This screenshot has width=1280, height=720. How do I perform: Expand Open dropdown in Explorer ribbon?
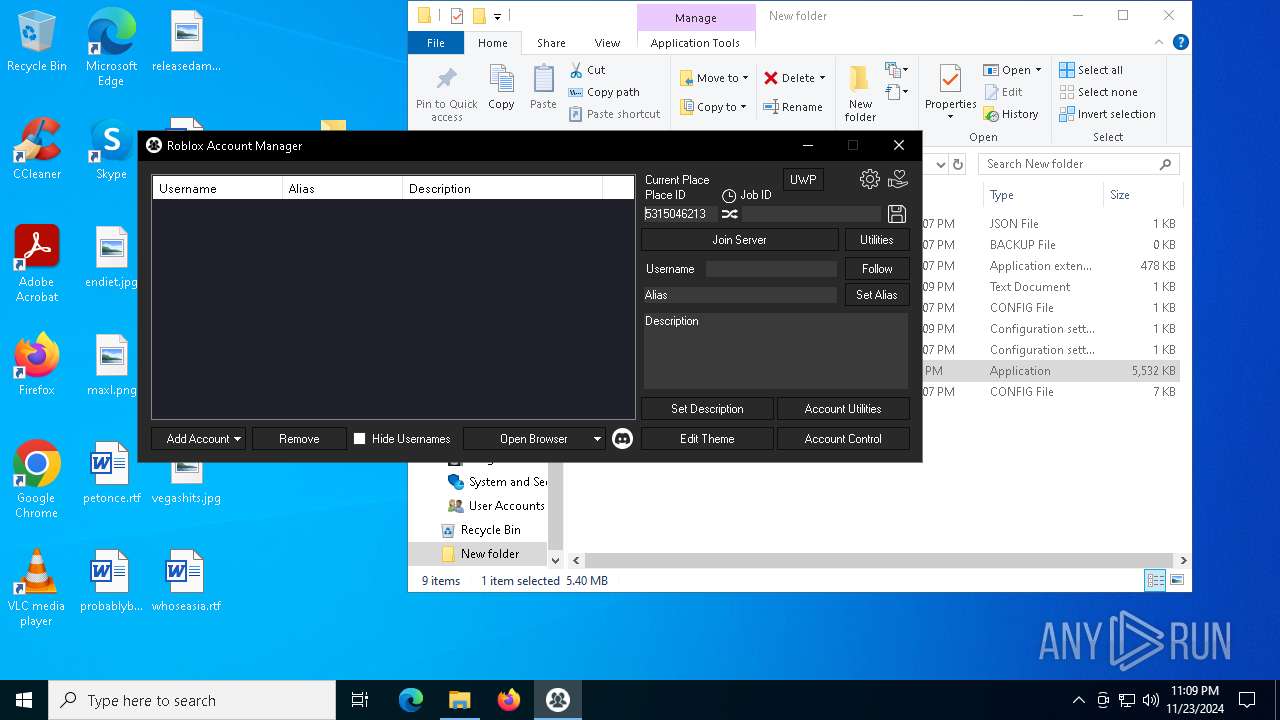click(1038, 70)
